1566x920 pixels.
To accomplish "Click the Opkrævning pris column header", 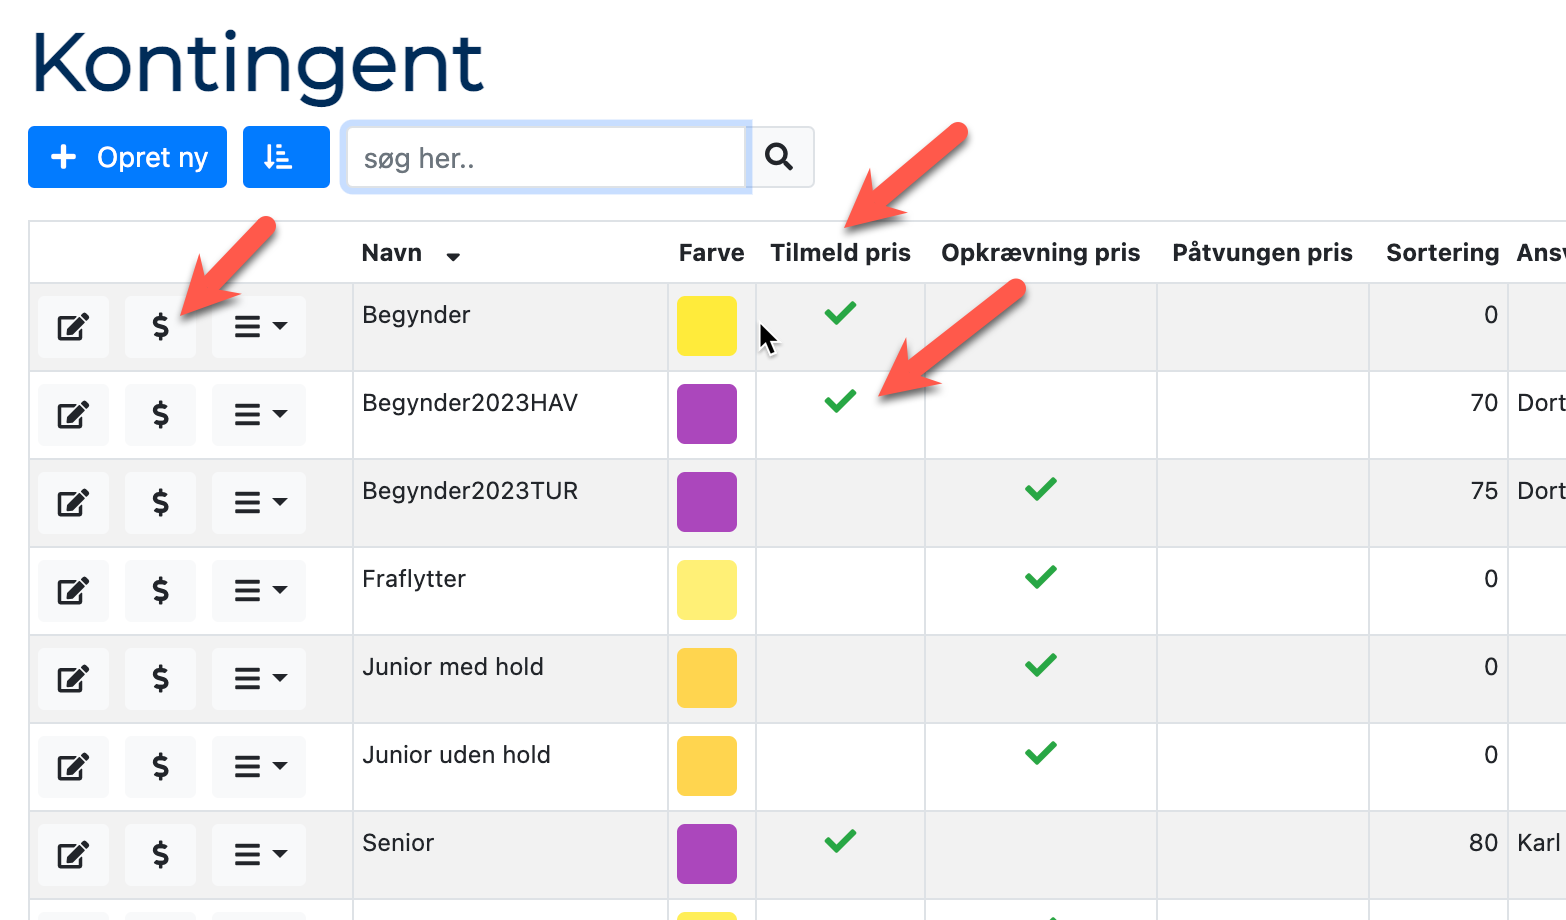I will (x=1040, y=253).
